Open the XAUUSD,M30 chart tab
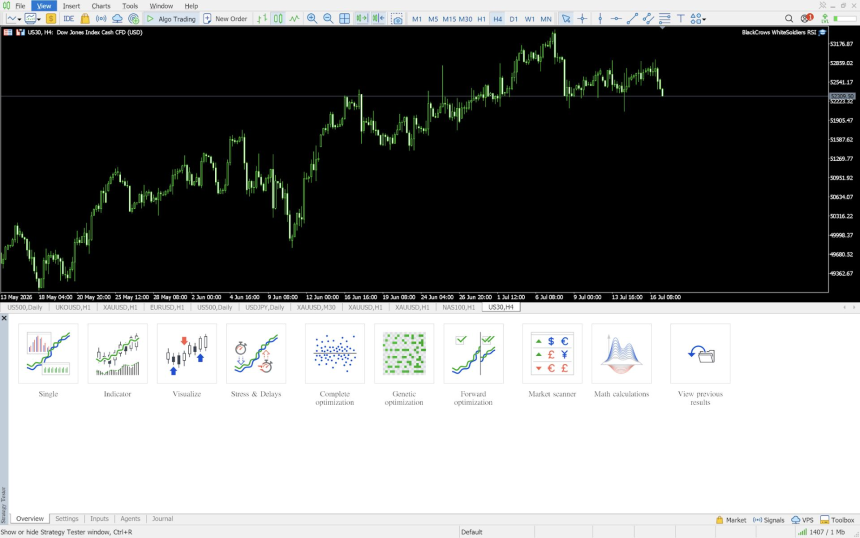This screenshot has width=860, height=538. tap(316, 307)
